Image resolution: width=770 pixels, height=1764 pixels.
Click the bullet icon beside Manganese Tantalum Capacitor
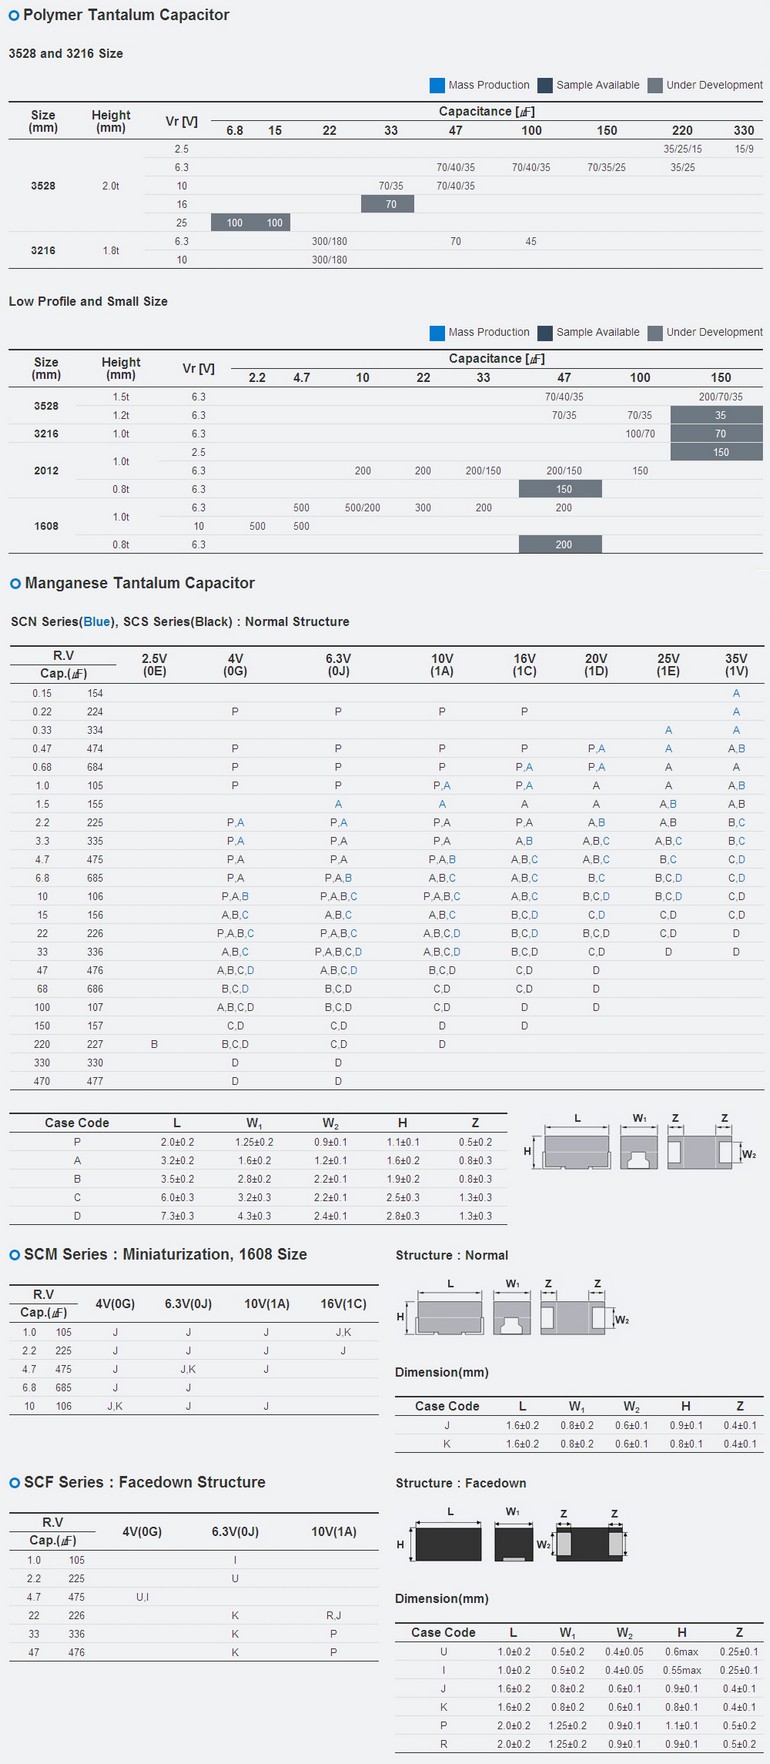15,584
